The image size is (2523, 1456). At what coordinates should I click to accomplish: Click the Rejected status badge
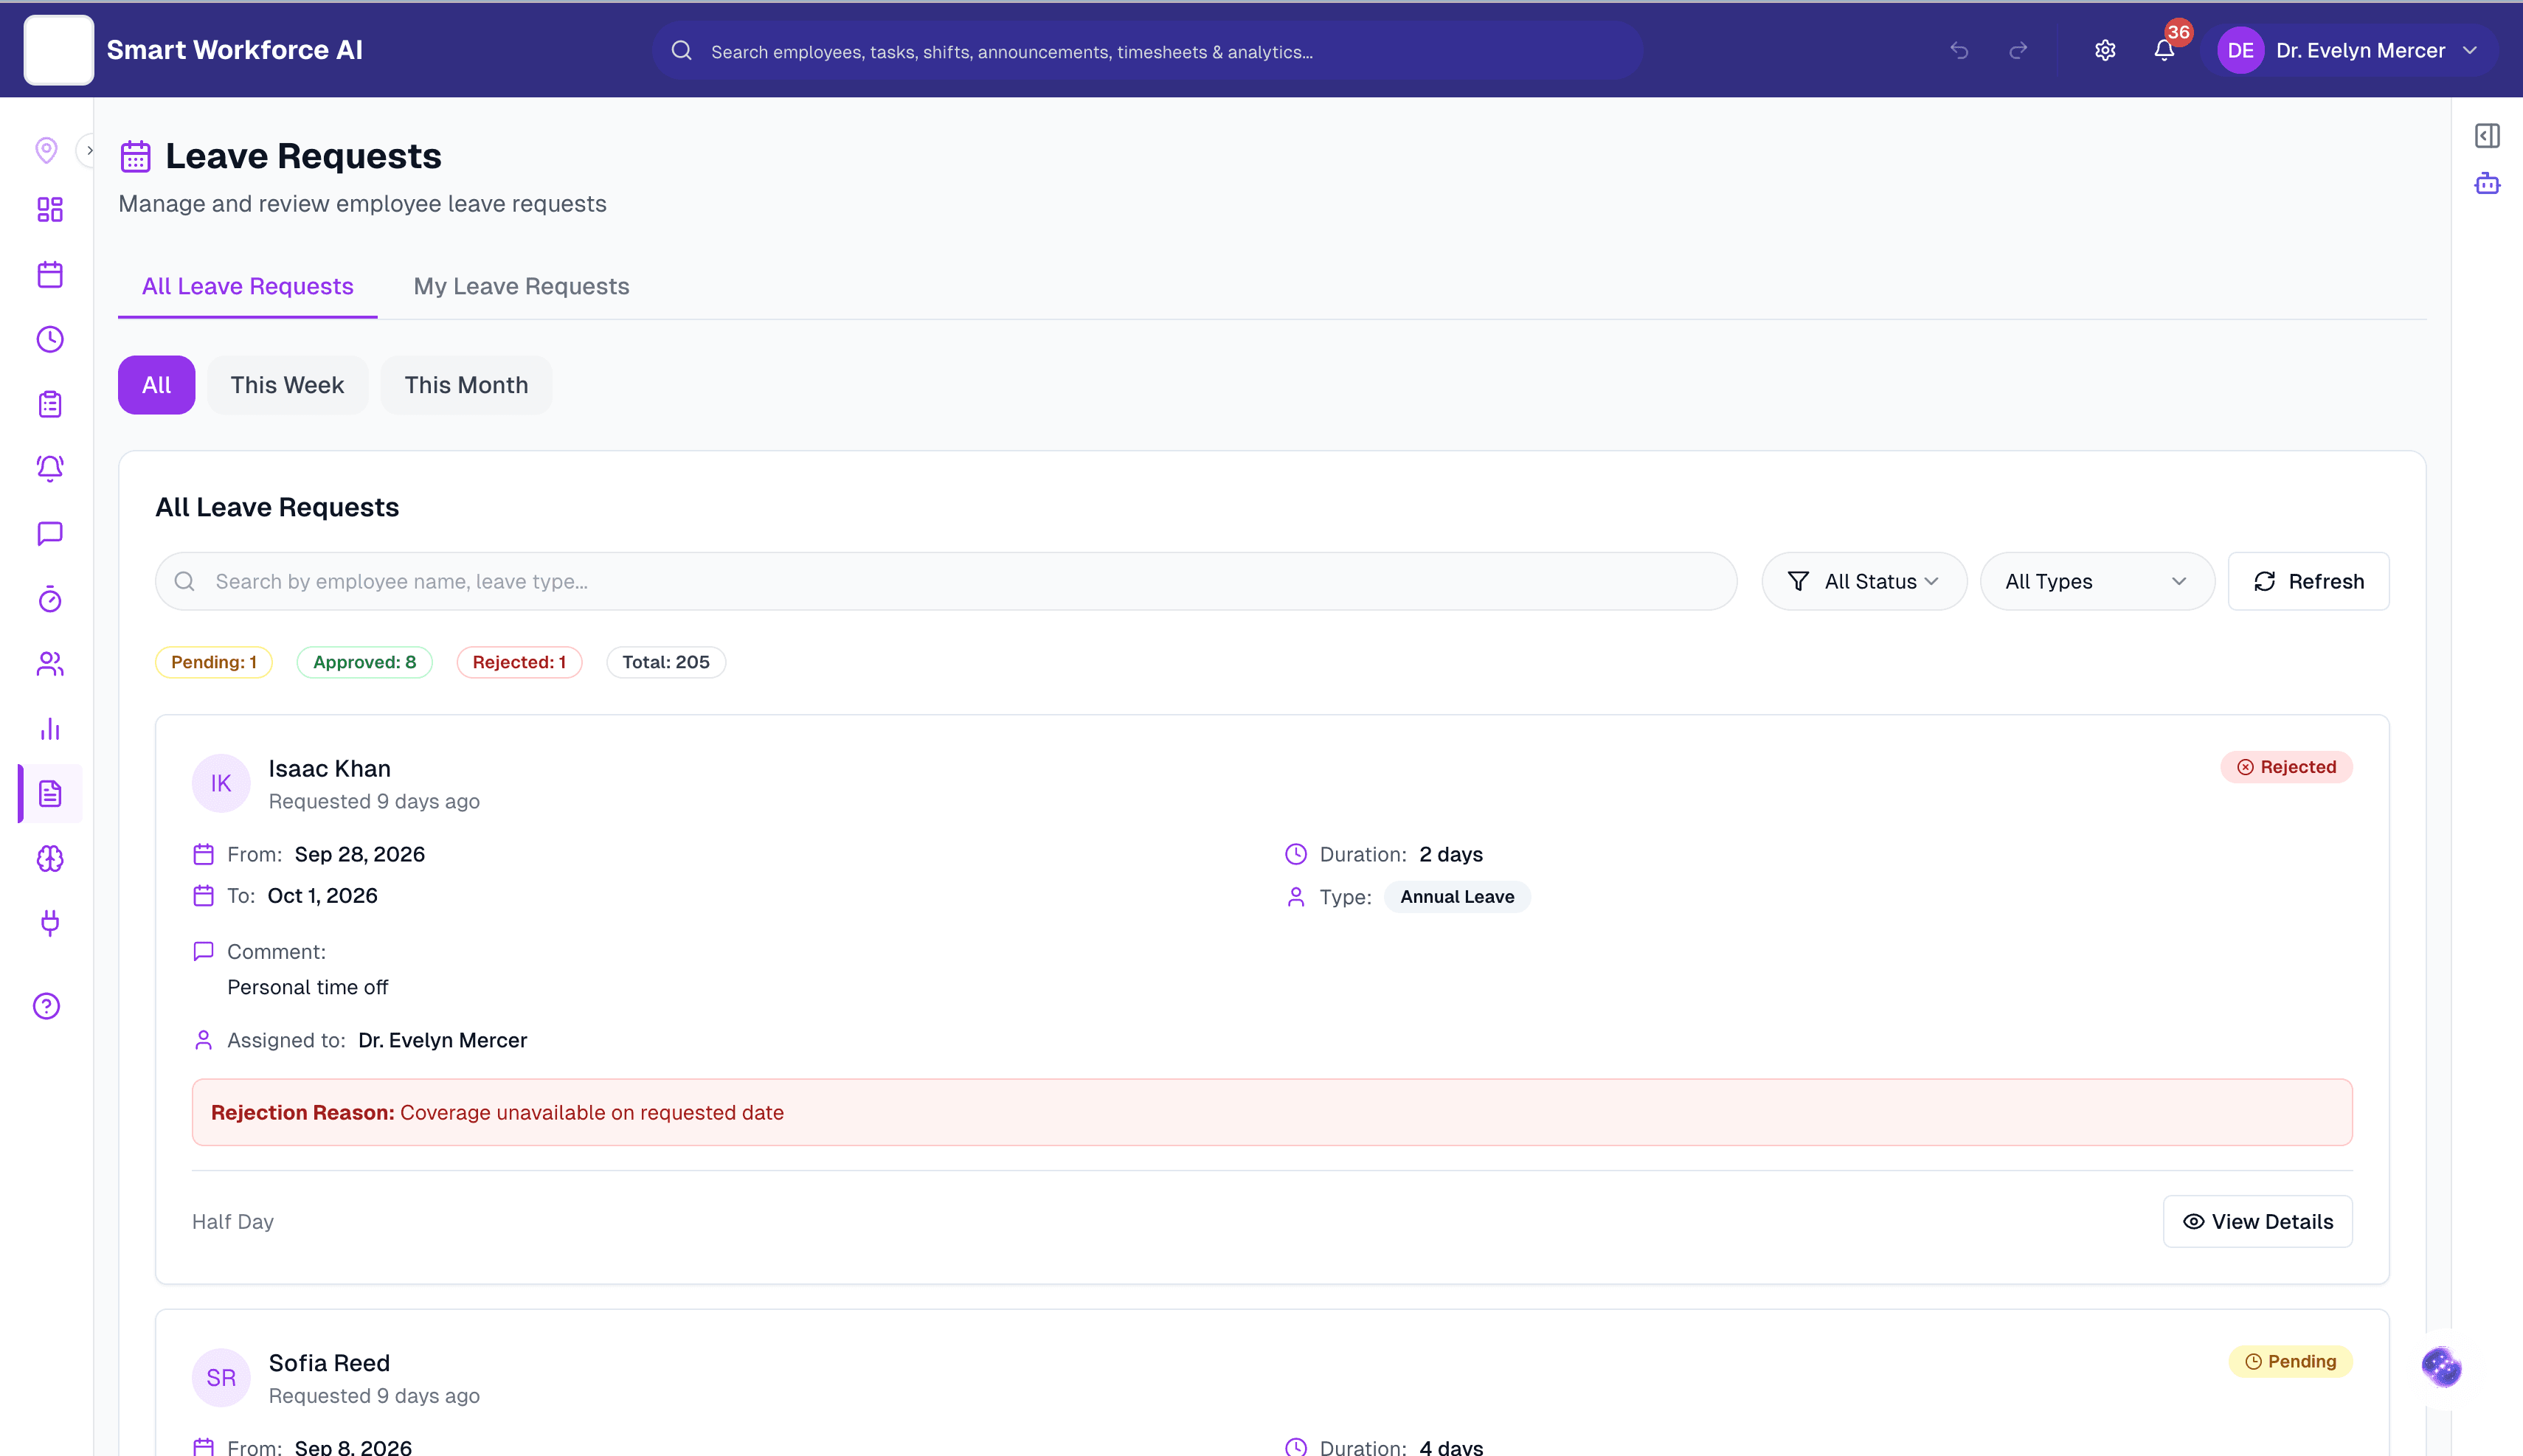click(2286, 767)
